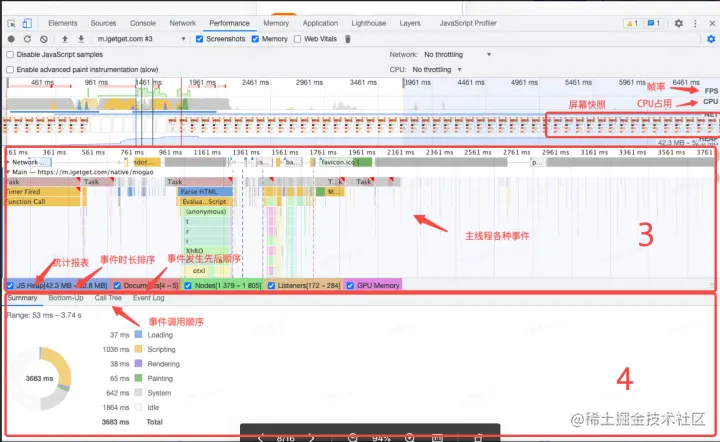Image resolution: width=720 pixels, height=442 pixels.
Task: Open the m.igetget.com #3 recording dropdown
Action: click(141, 39)
